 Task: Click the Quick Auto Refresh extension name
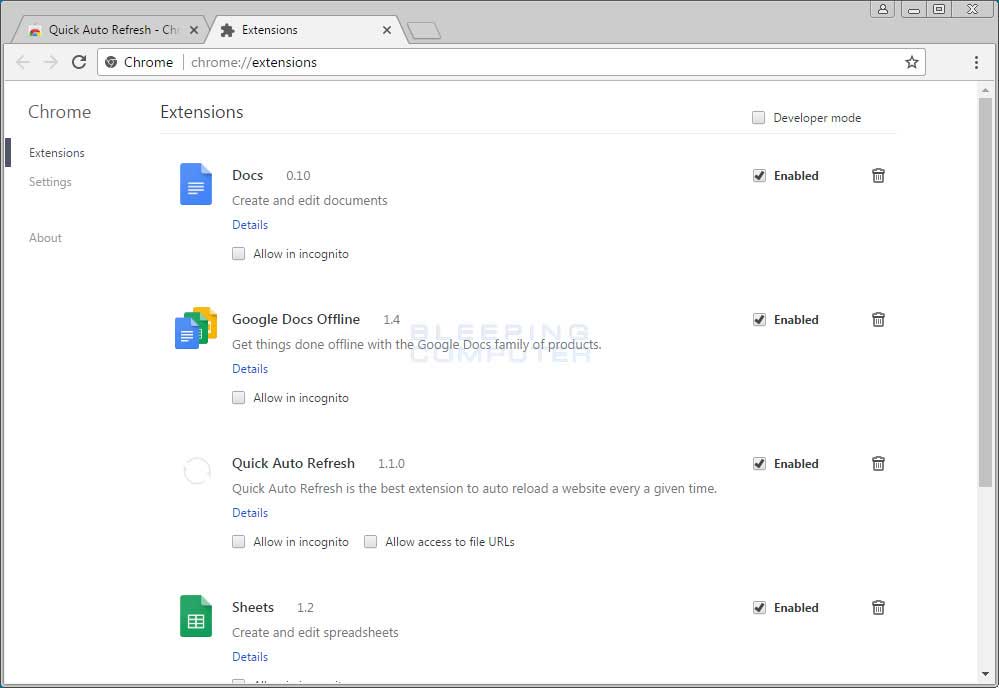(293, 463)
